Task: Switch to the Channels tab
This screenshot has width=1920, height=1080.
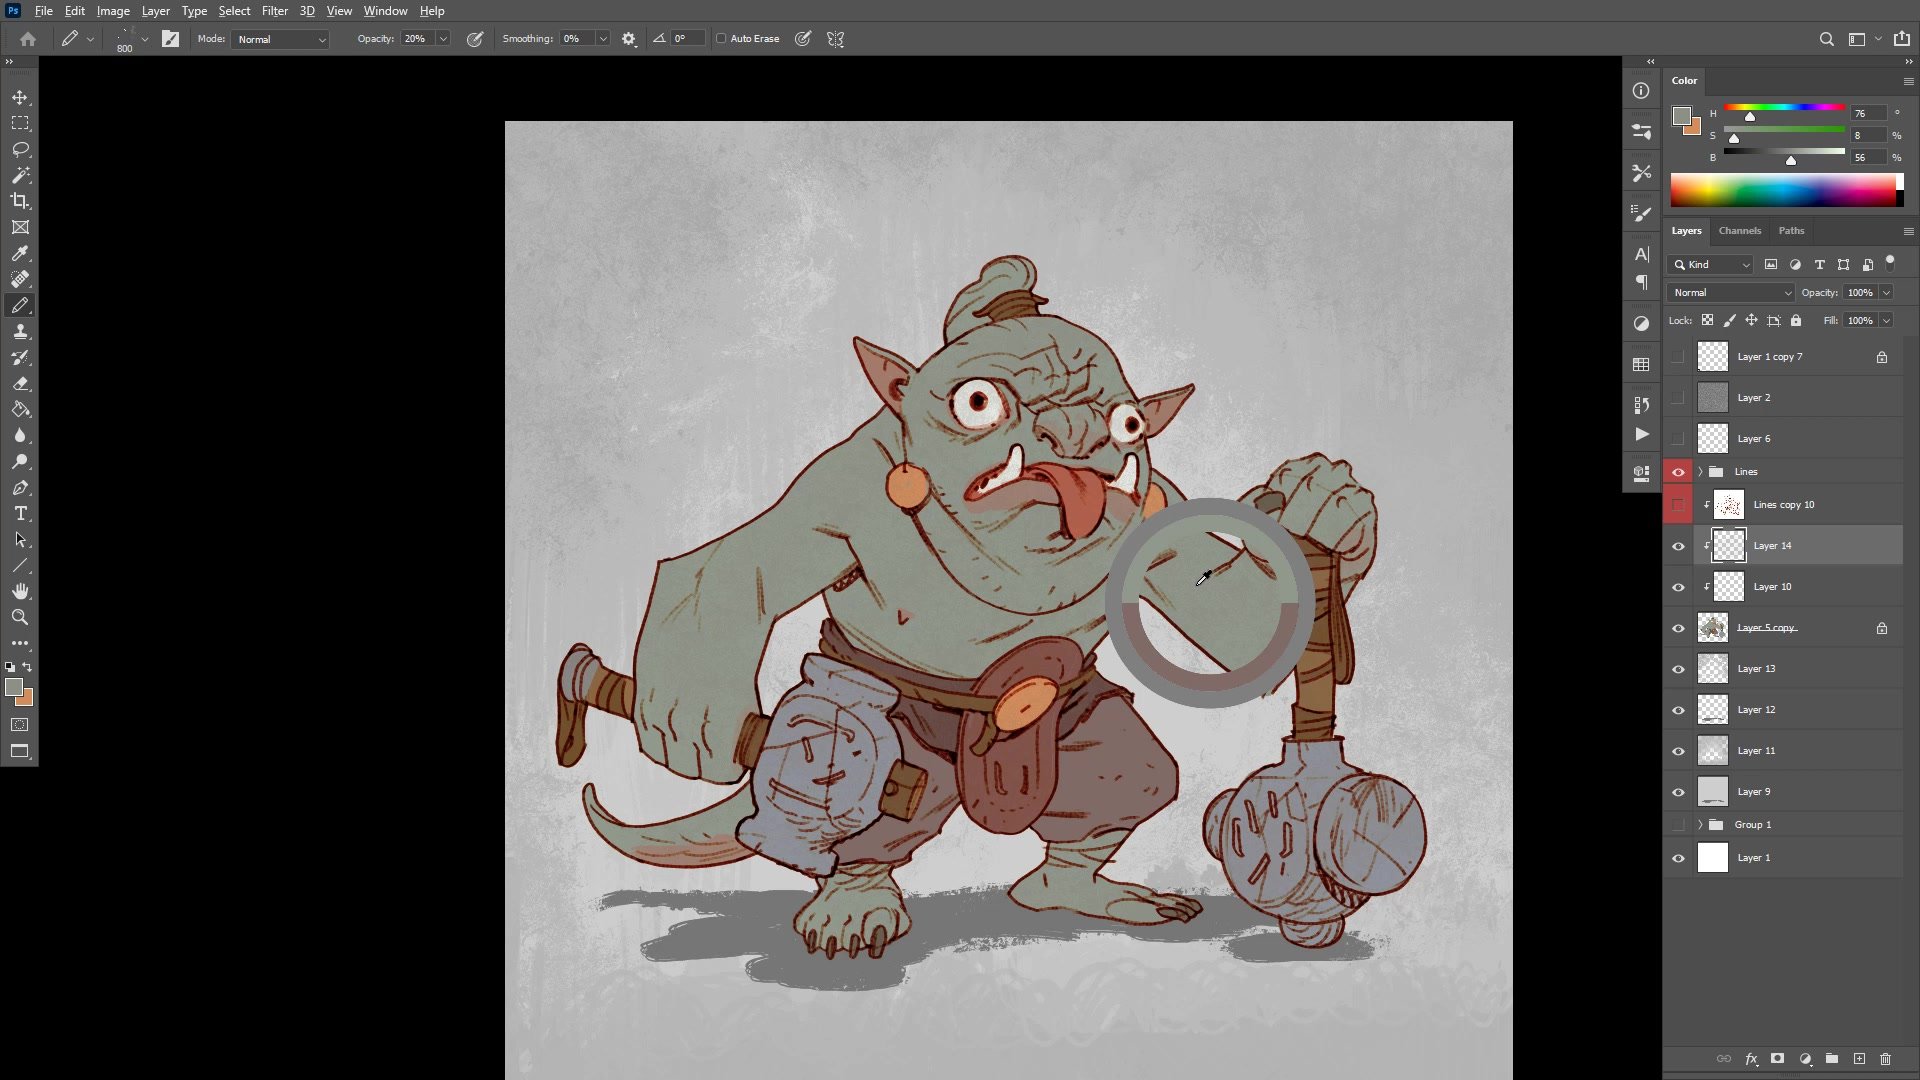Action: click(x=1739, y=230)
